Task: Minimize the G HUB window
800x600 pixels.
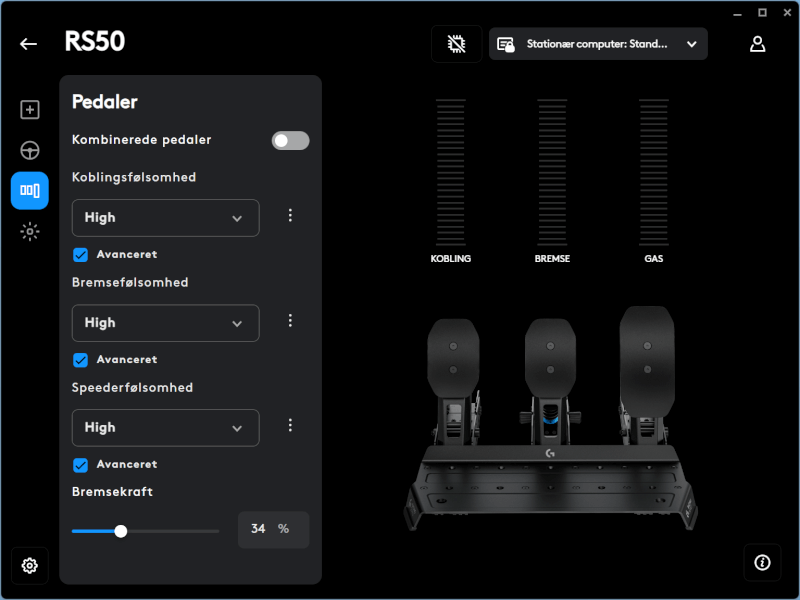Action: [x=737, y=13]
